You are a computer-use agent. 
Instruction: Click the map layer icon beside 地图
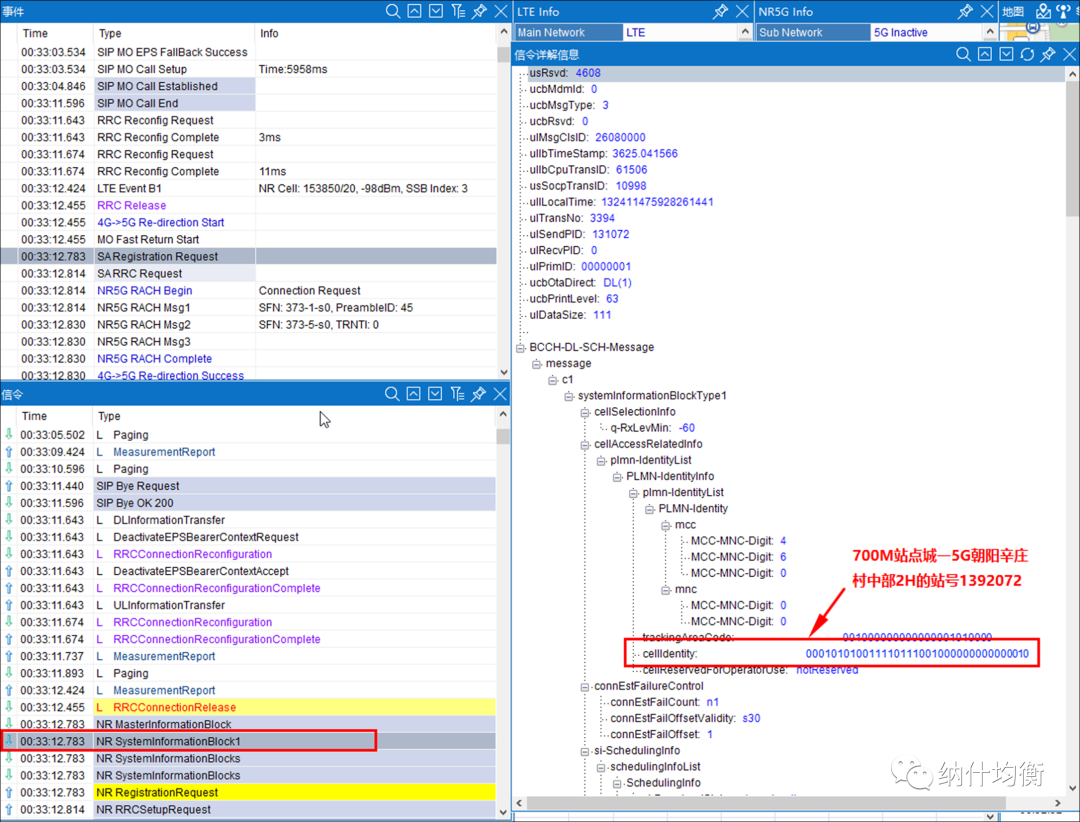click(x=1043, y=11)
